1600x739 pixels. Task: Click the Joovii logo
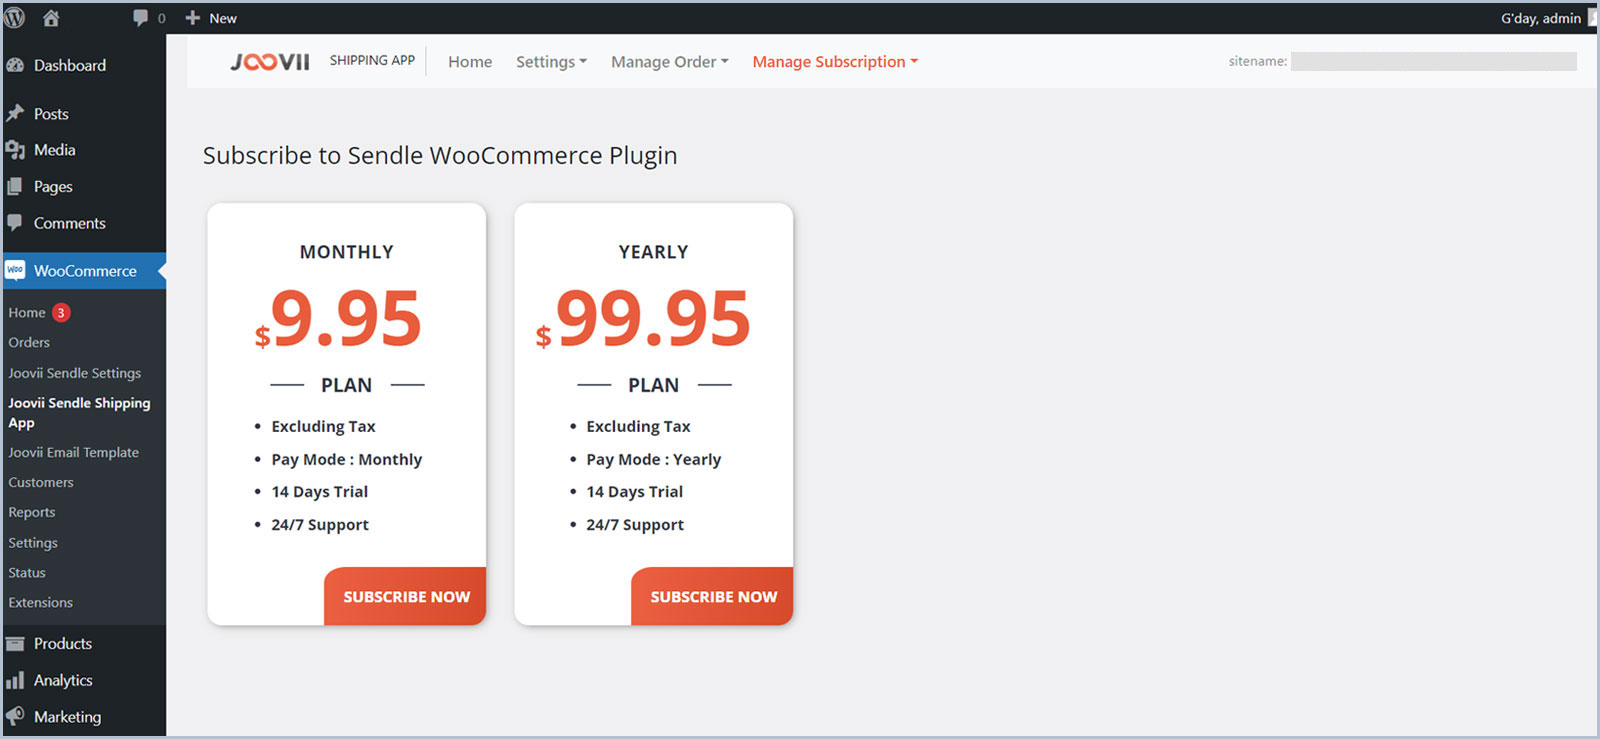(x=270, y=62)
